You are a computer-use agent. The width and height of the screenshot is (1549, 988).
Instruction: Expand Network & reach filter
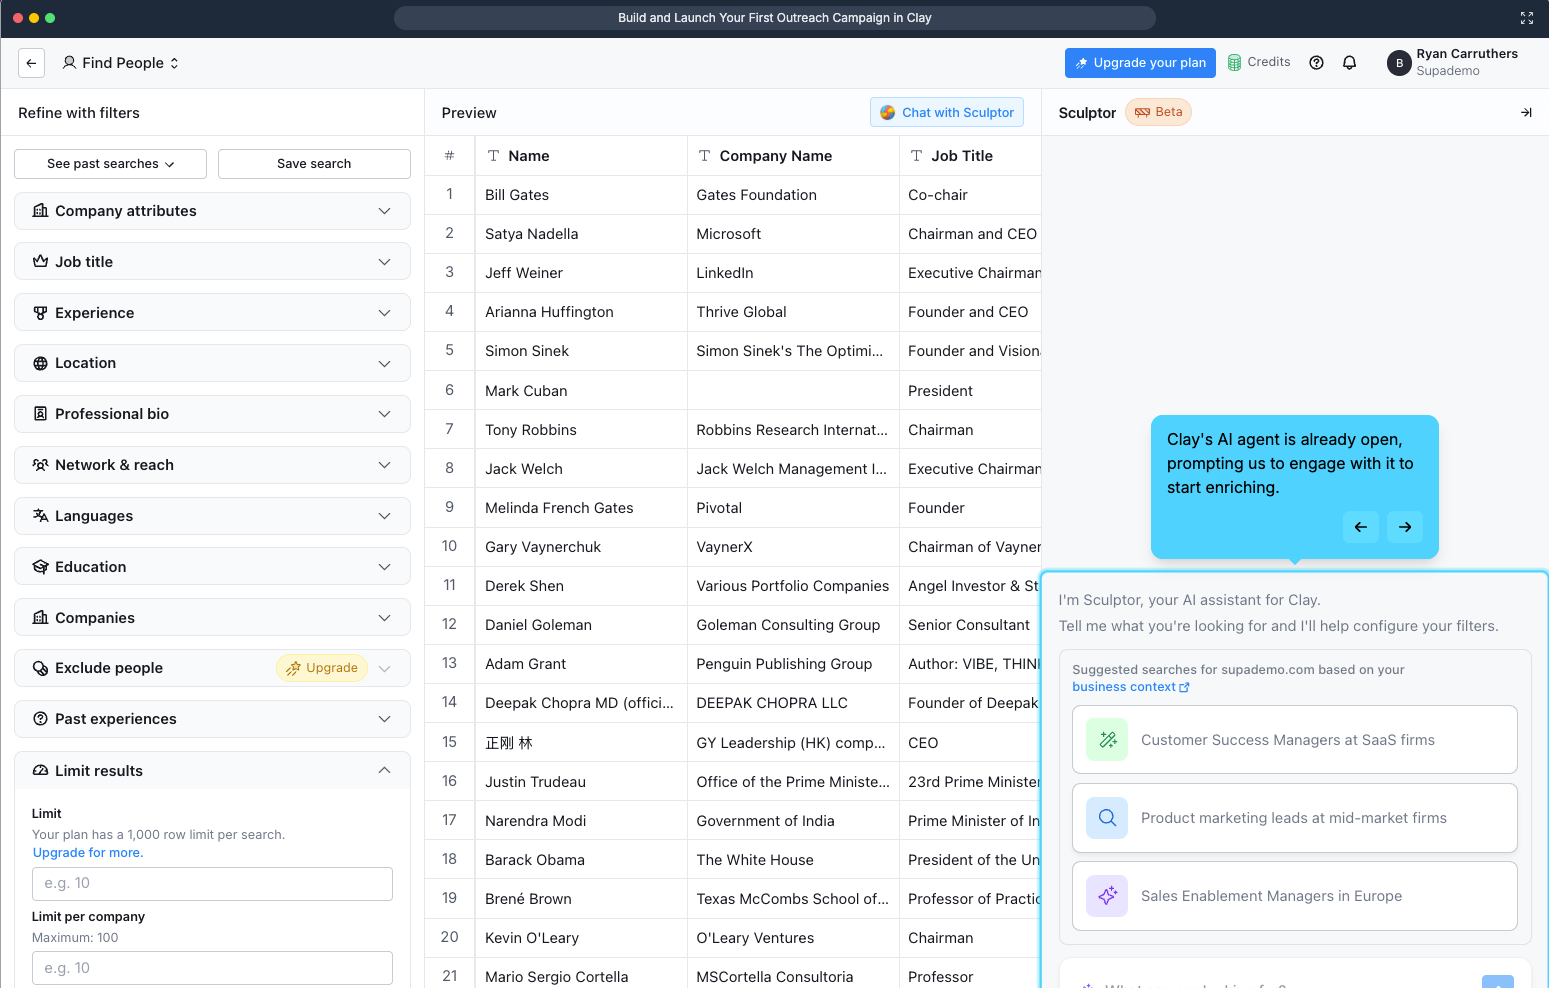coord(212,465)
